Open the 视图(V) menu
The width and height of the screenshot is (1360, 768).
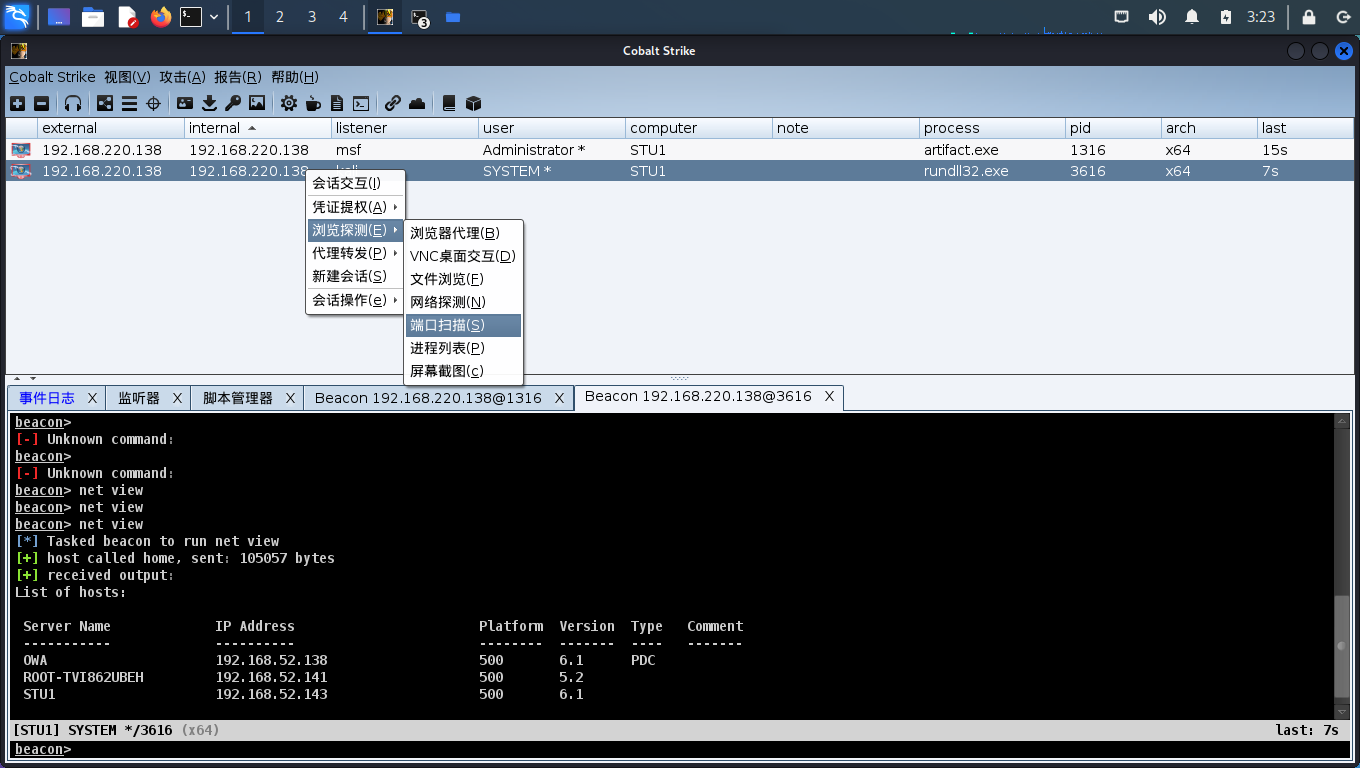[x=127, y=77]
